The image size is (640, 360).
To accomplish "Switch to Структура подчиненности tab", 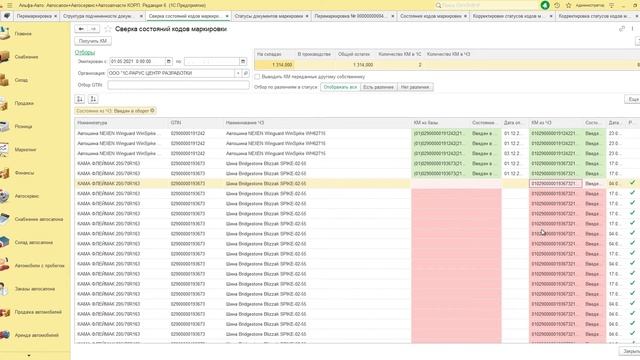I will (x=97, y=16).
